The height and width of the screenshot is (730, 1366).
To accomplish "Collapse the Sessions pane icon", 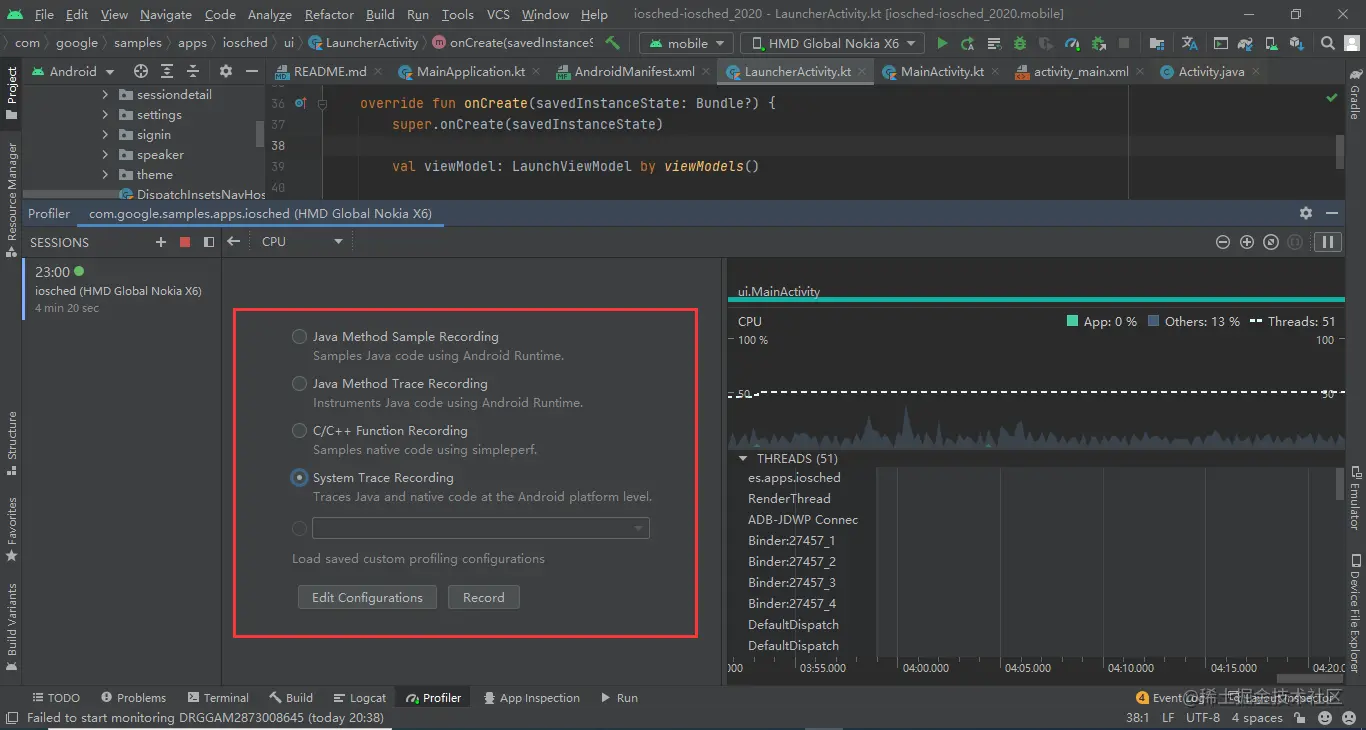I will click(x=209, y=242).
